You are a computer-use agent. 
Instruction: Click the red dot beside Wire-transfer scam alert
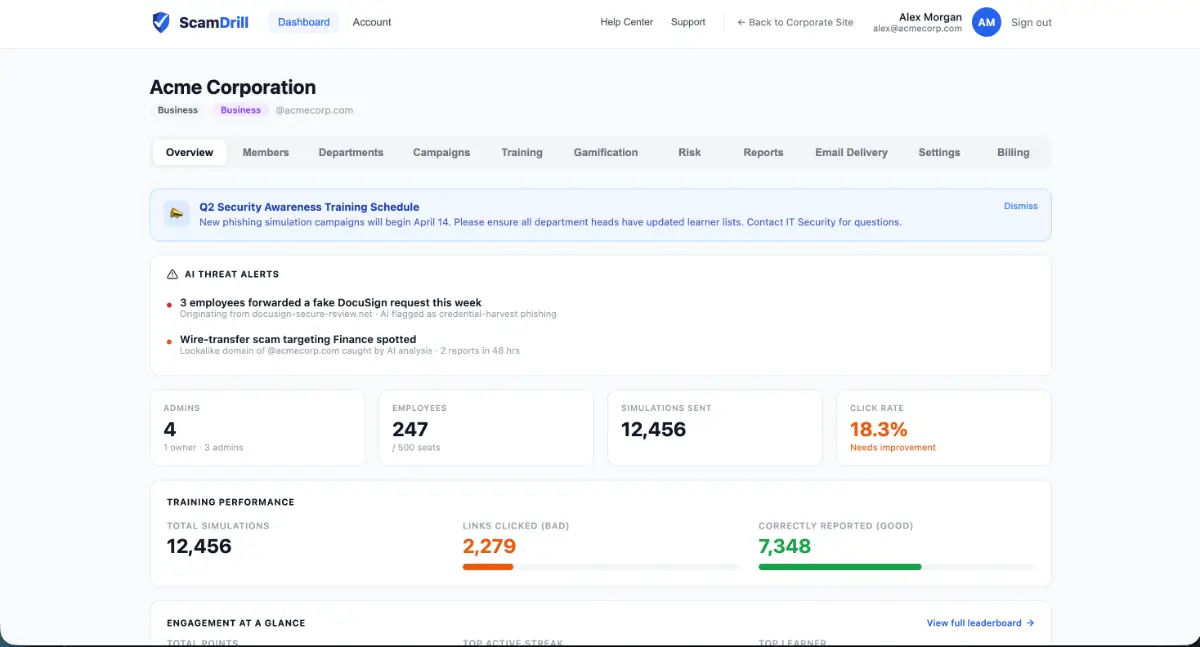tap(169, 341)
